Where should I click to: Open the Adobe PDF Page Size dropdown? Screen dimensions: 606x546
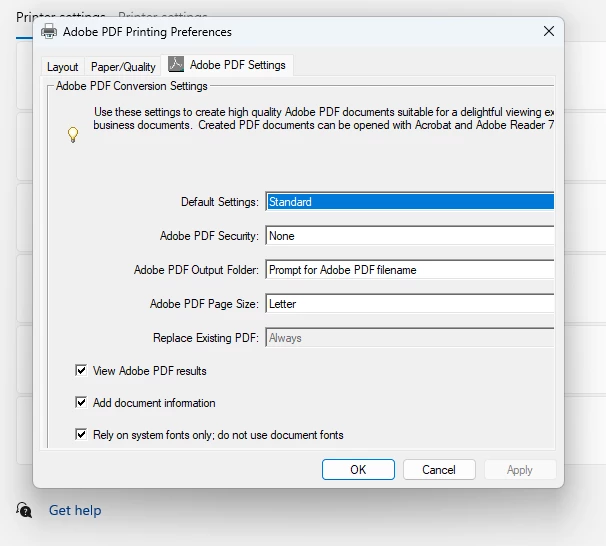click(x=410, y=304)
